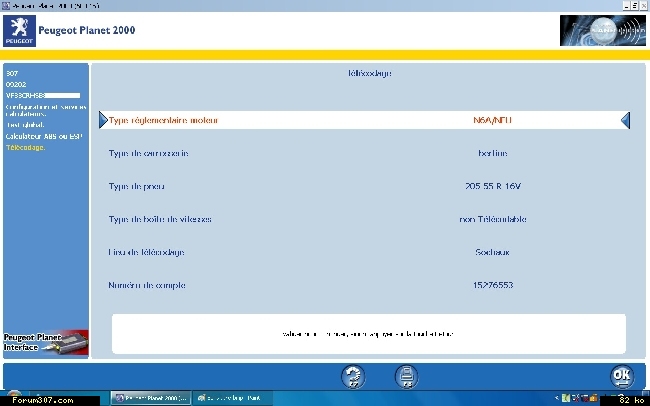Screen dimensions: 650x406
Task: Click the instruction message box
Action: click(x=369, y=334)
